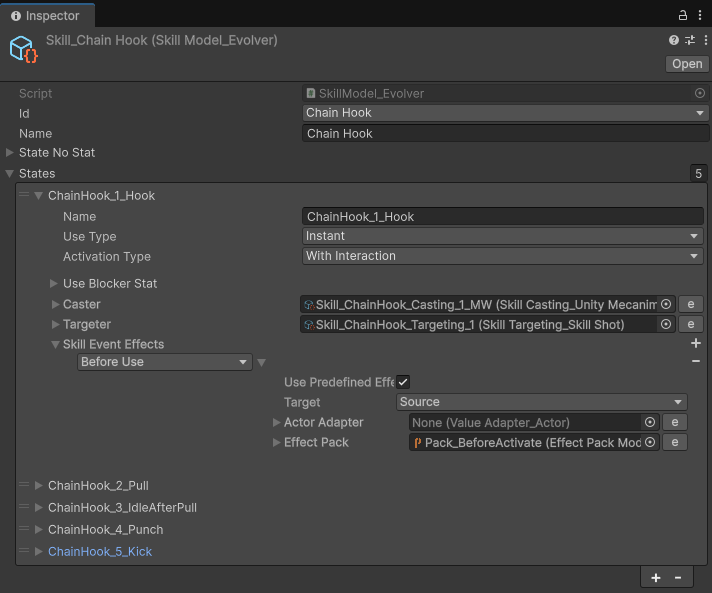Viewport: 712px width, 593px height.
Task: Open the Activation Type dropdown
Action: pos(503,256)
